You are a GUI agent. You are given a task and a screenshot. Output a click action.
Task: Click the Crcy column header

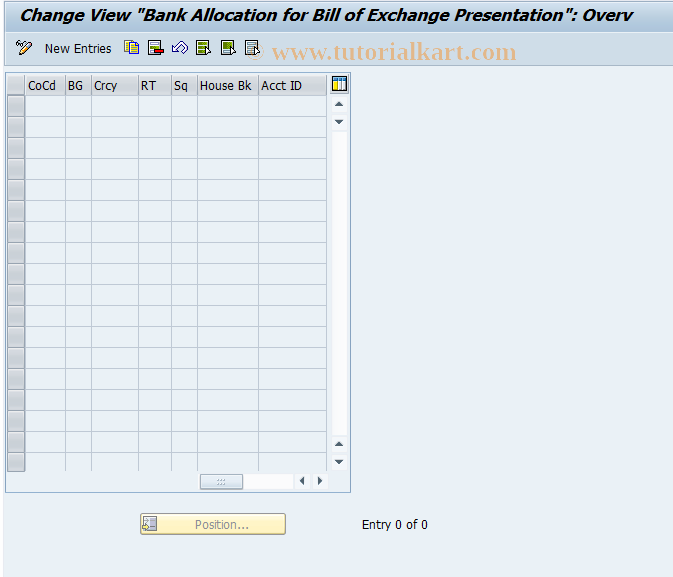[x=115, y=85]
